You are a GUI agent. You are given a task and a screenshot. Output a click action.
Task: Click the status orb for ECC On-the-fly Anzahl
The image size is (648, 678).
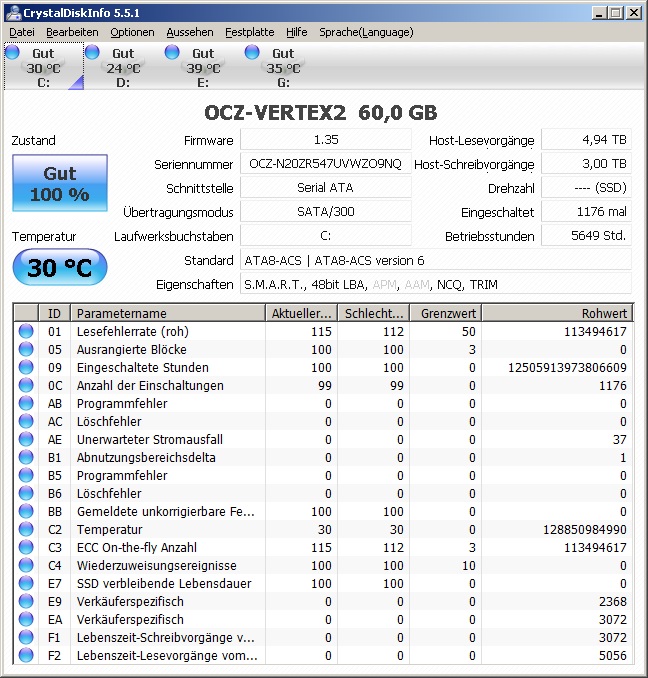pos(26,547)
